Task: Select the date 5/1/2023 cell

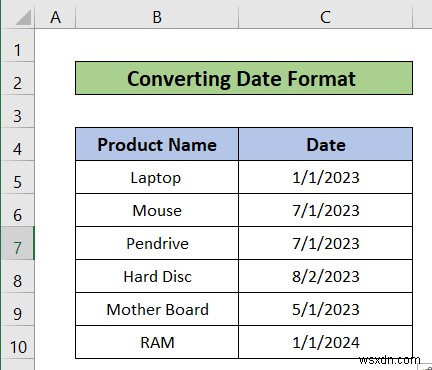Action: (326, 309)
